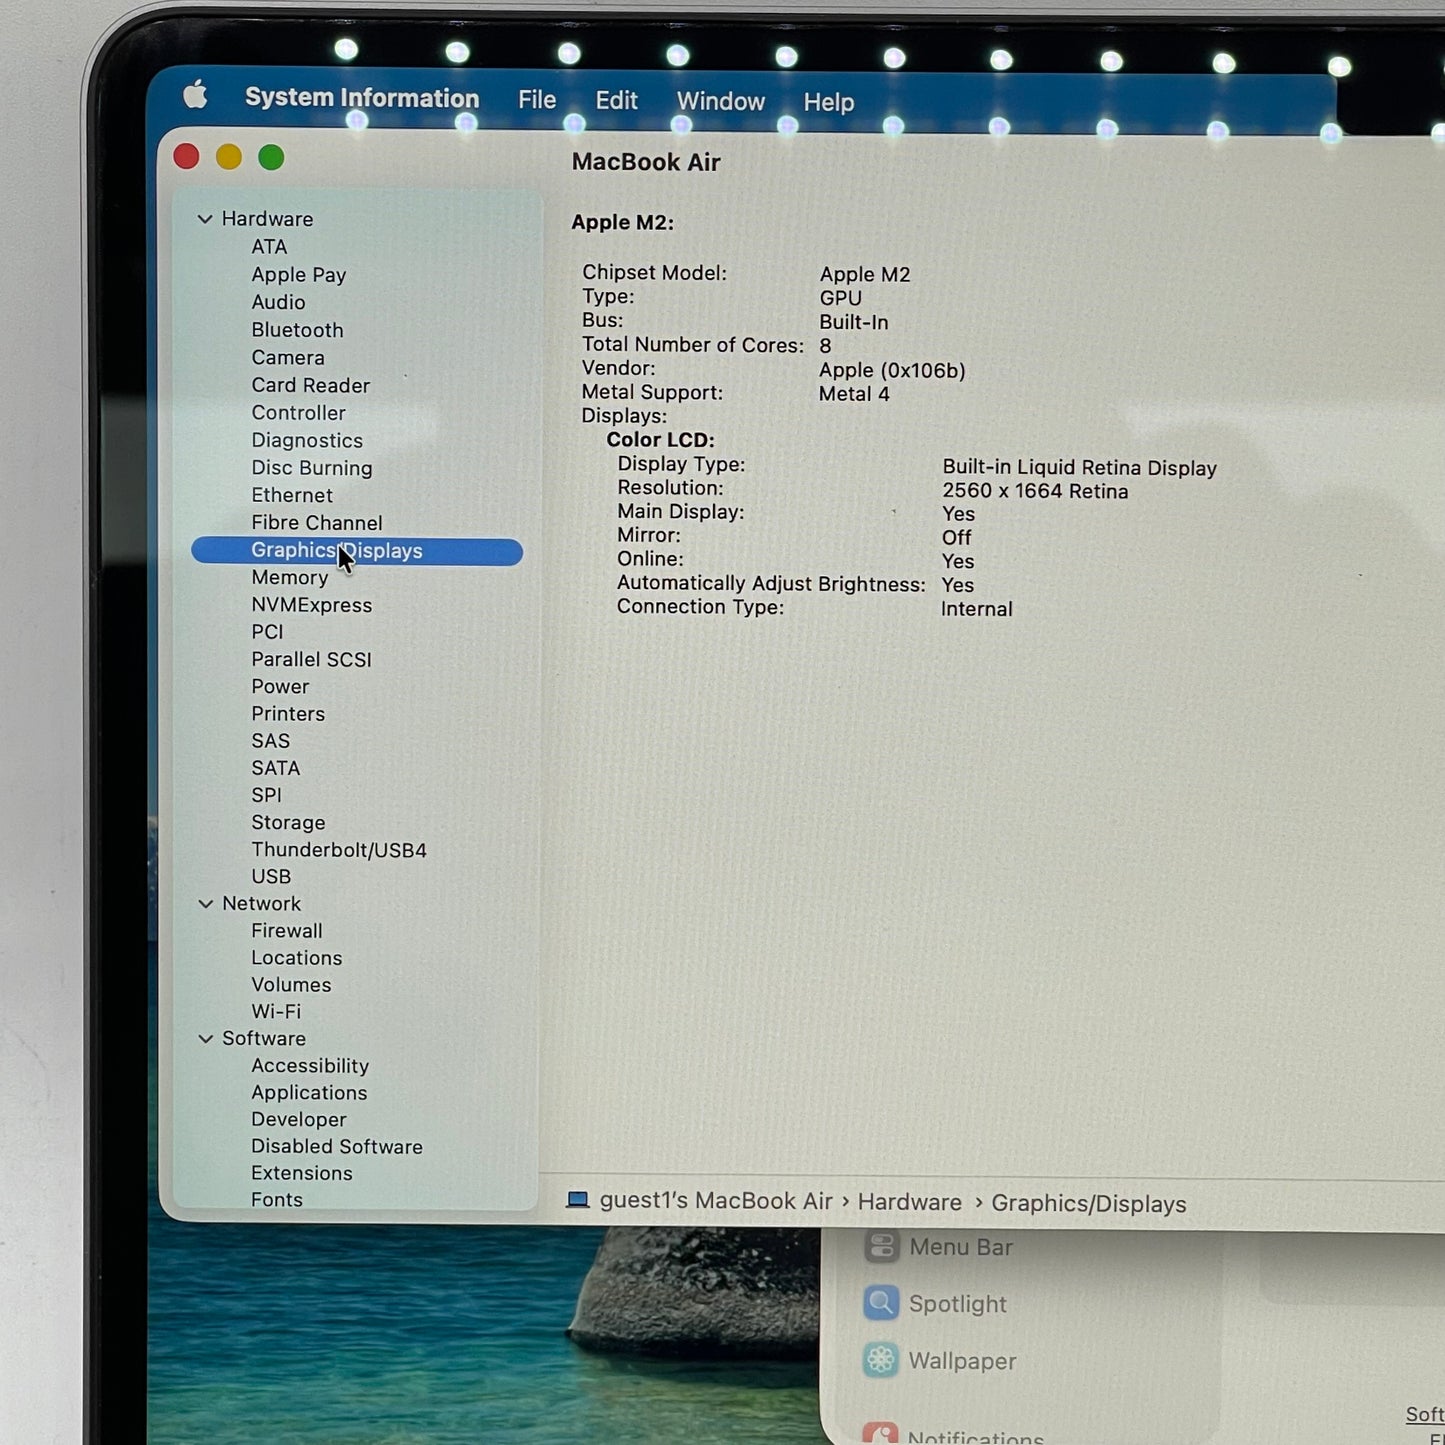The height and width of the screenshot is (1445, 1445).
Task: Select Thunderbolt/USB4 in the sidebar
Action: [x=339, y=850]
